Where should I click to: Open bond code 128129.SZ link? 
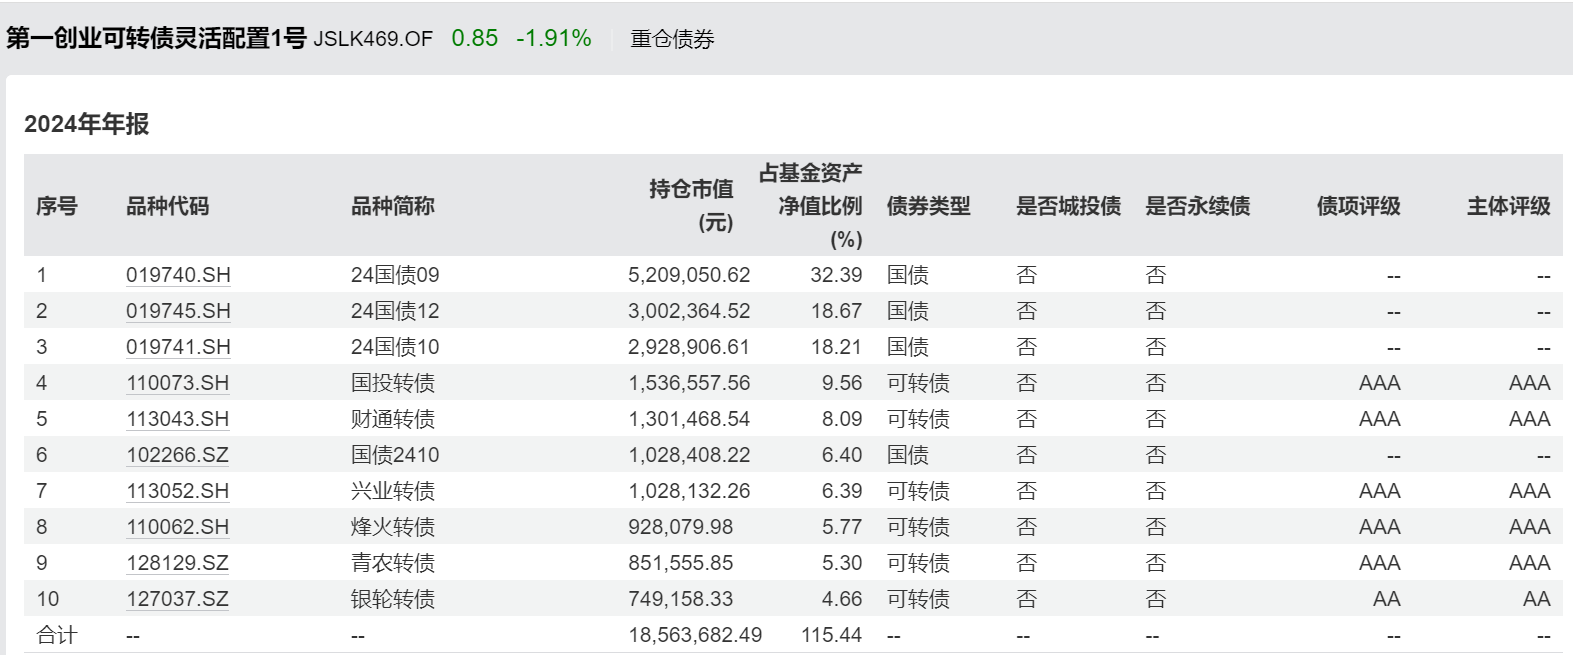[177, 563]
